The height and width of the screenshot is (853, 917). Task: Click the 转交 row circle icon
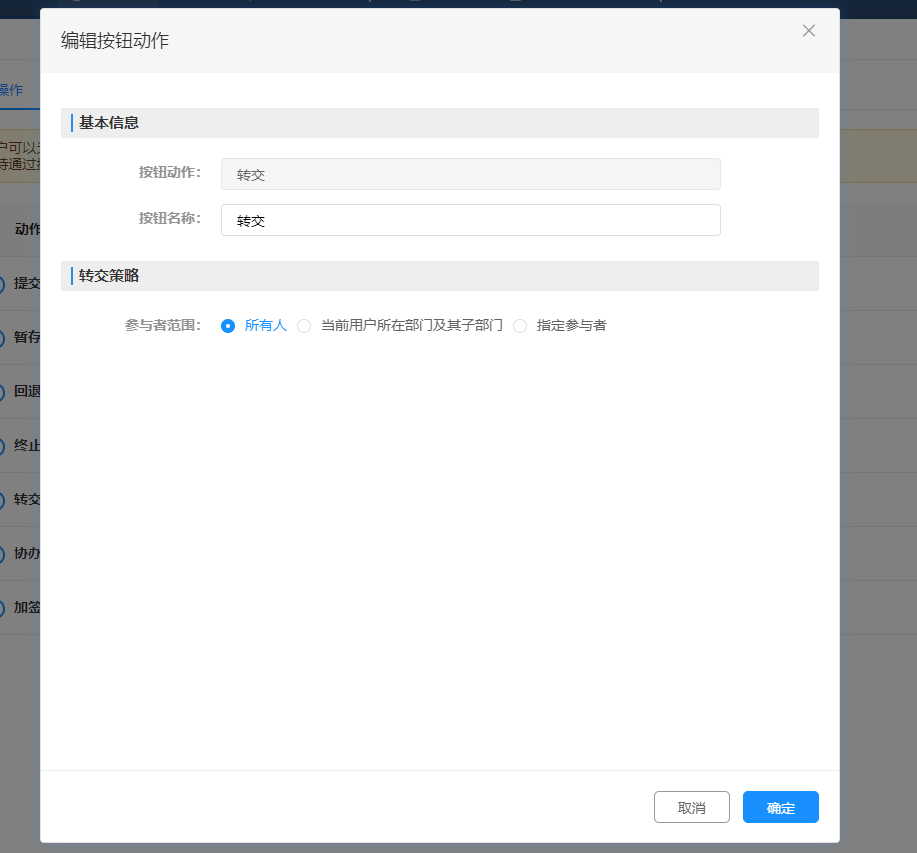[2, 500]
